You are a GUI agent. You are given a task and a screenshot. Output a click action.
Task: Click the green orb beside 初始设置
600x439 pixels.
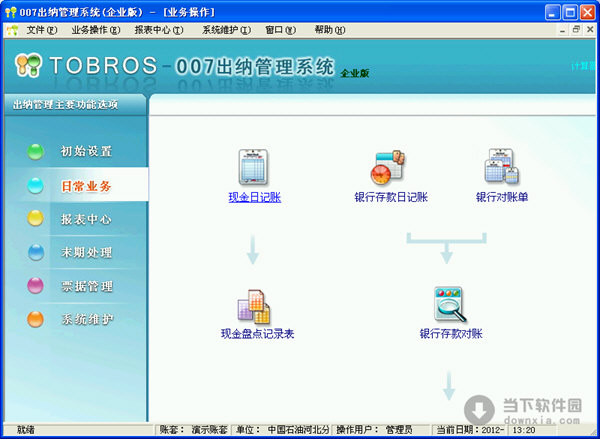[x=36, y=152]
